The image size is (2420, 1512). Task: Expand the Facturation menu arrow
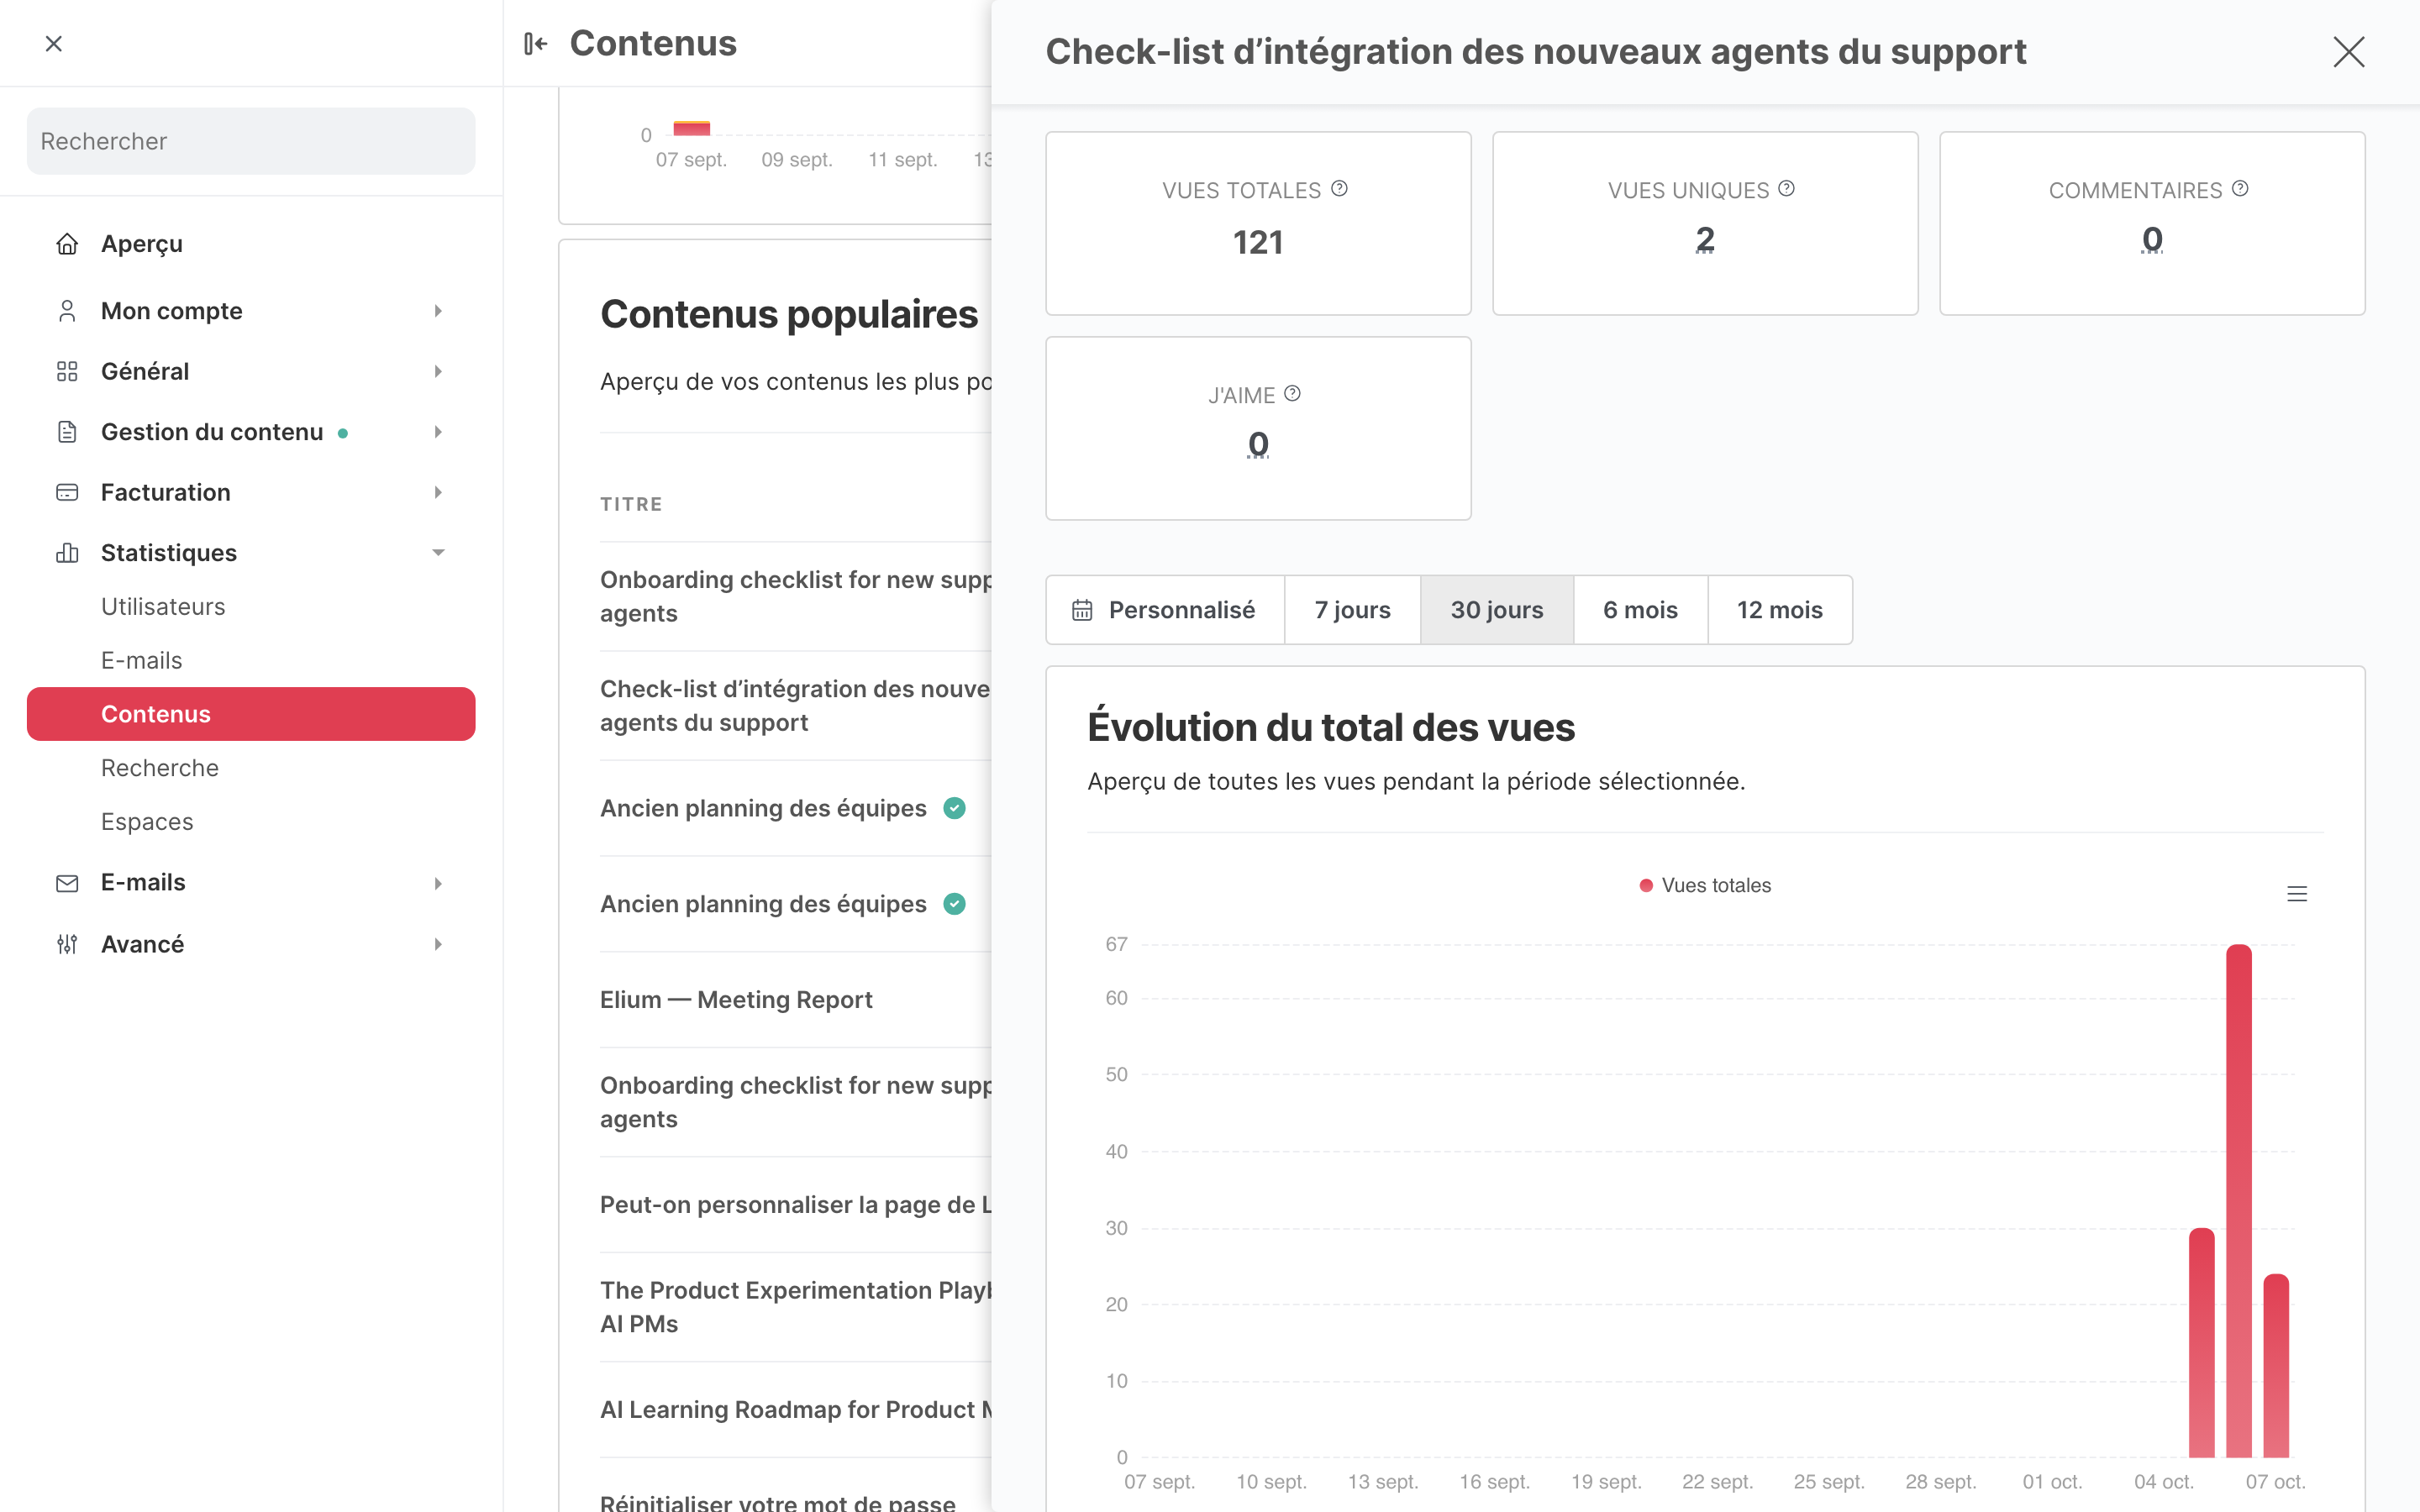[x=438, y=492]
